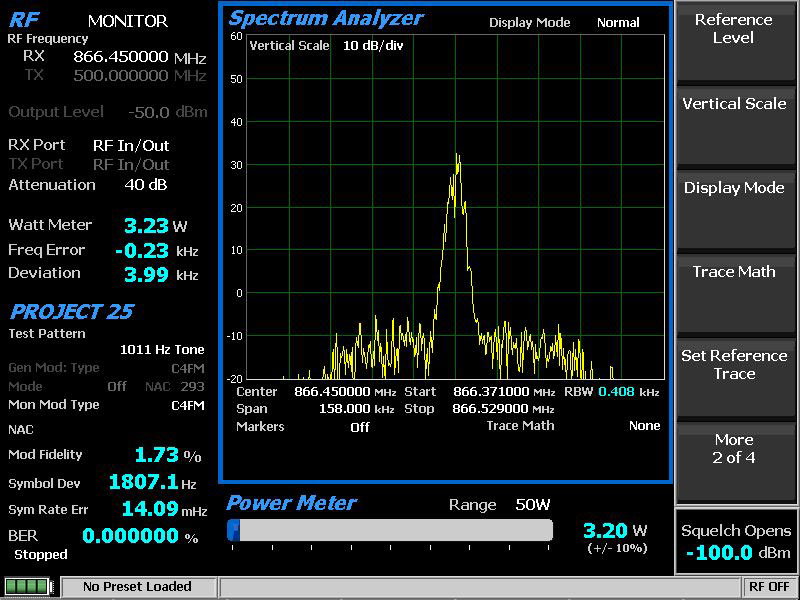The height and width of the screenshot is (600, 800).
Task: Toggle the Markers Off setting
Action: point(359,427)
